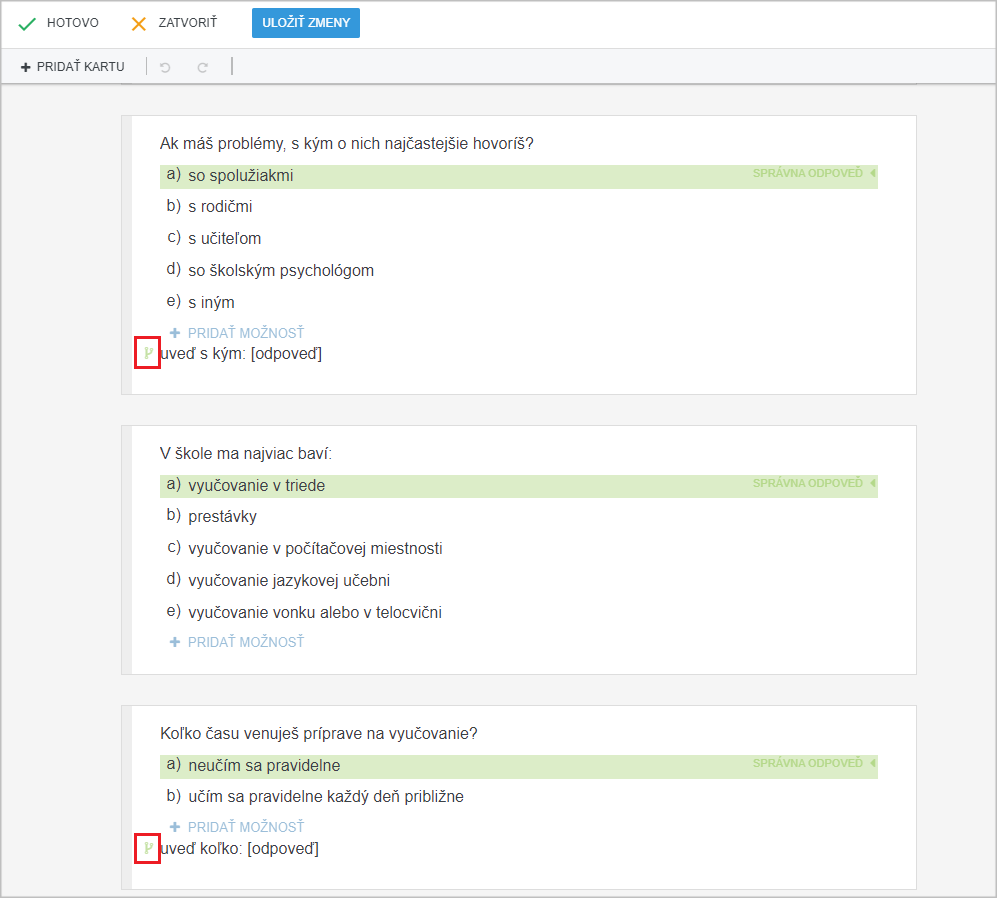Mark 'prestávky' as the answer
Image resolution: width=997 pixels, height=898 pixels.
point(223,516)
